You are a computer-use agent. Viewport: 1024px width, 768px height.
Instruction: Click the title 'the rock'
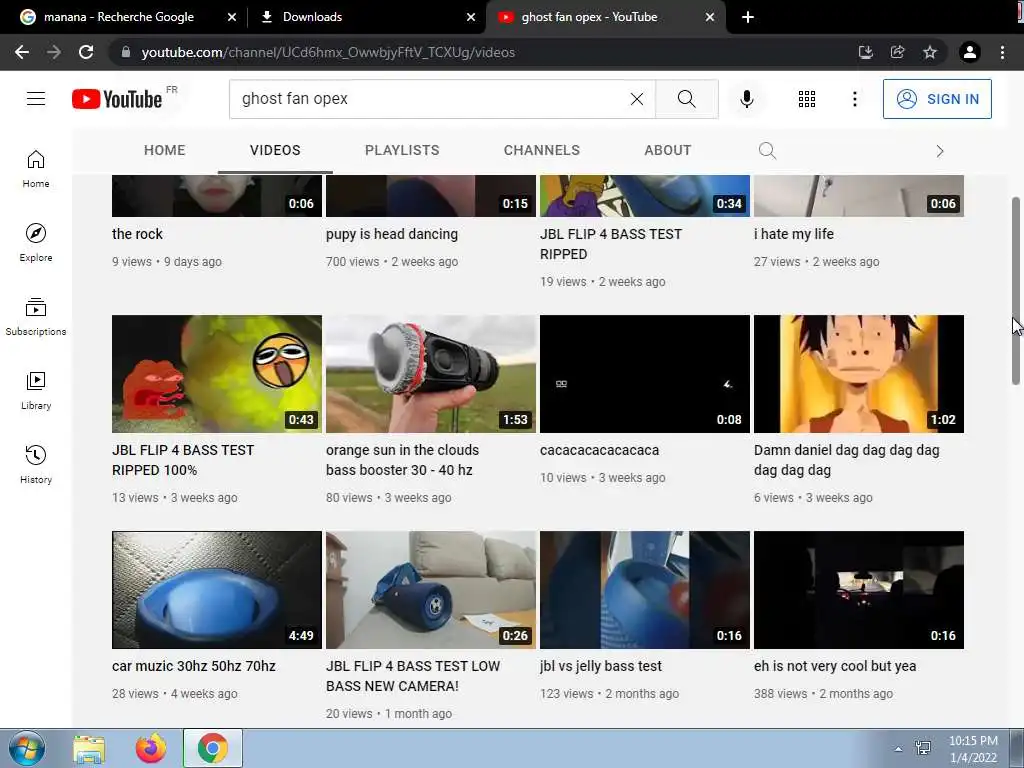coord(137,234)
